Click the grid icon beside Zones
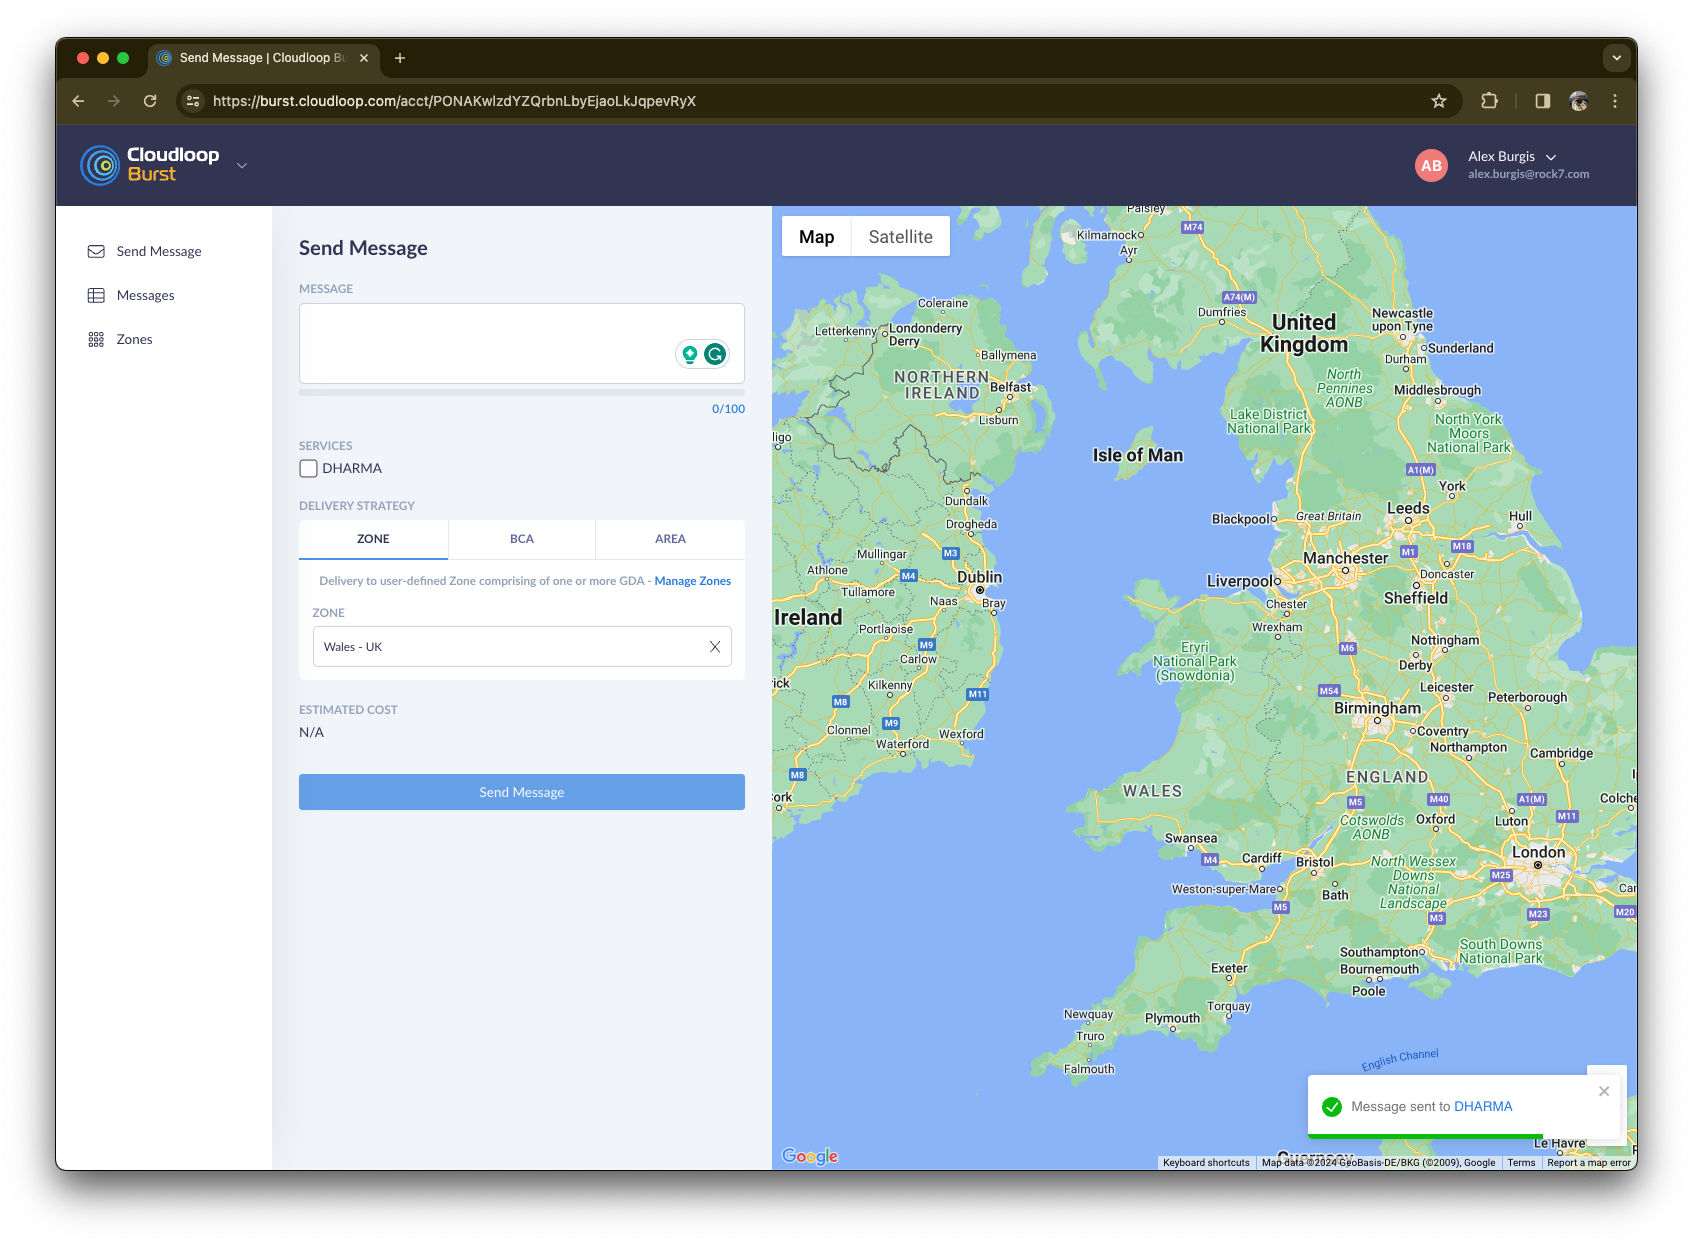The image size is (1693, 1244). pyautogui.click(x=96, y=339)
